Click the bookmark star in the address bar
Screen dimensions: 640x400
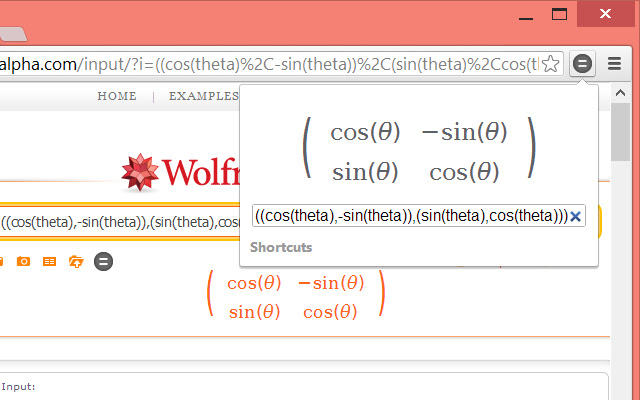[x=551, y=64]
